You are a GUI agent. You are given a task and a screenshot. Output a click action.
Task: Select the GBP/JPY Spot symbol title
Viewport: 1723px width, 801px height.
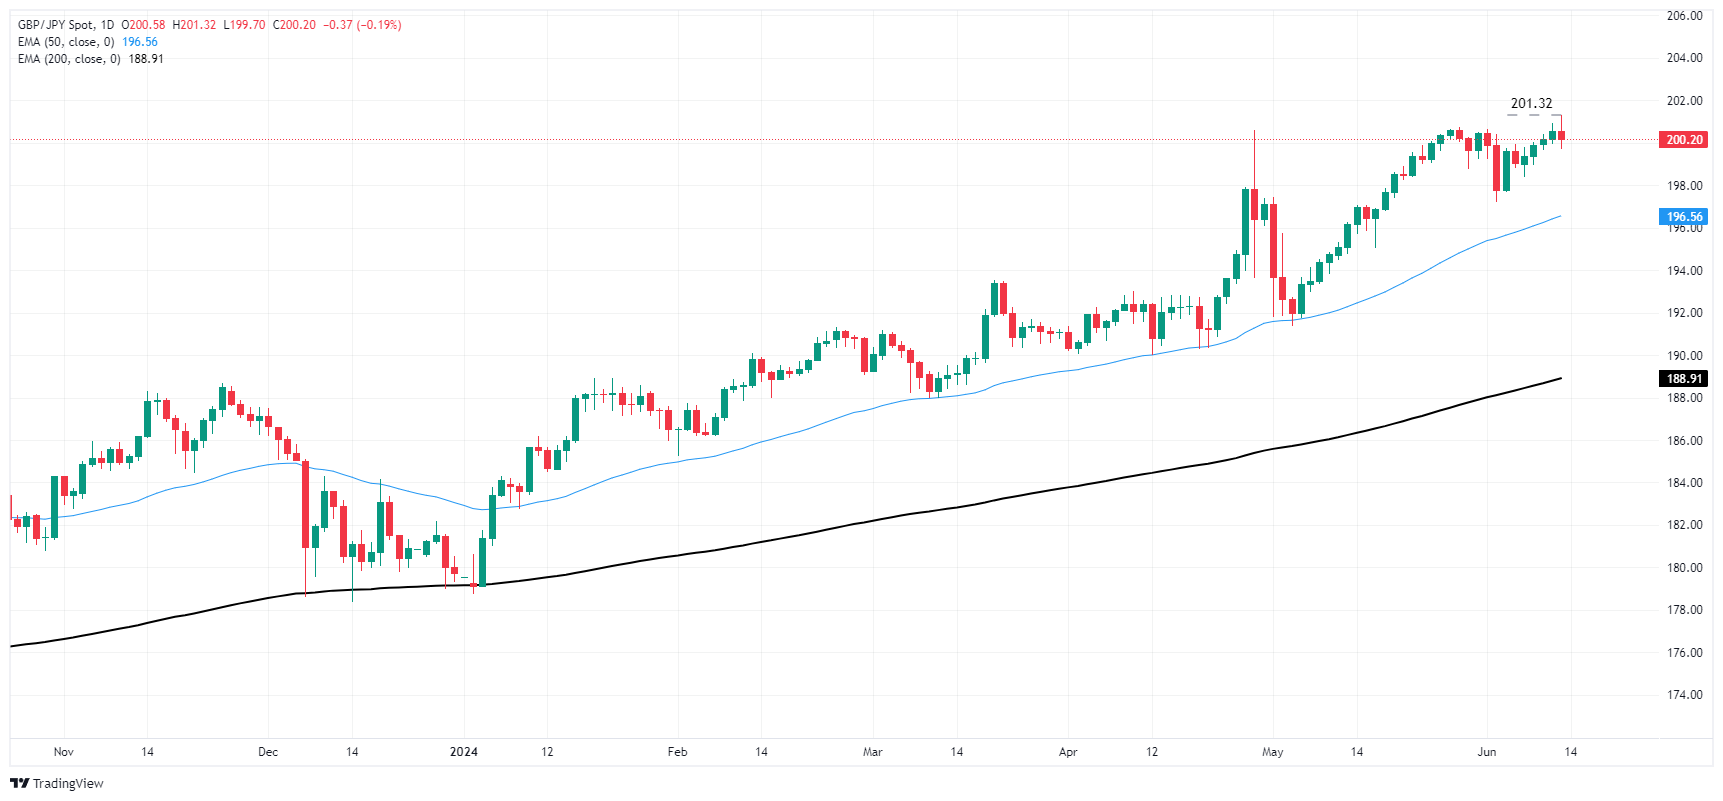(58, 25)
